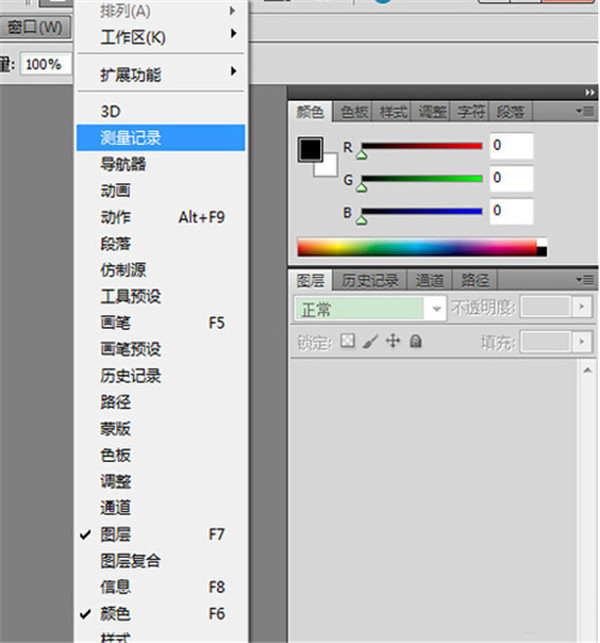Expand the 扩展功能 submenu

pos(161,74)
